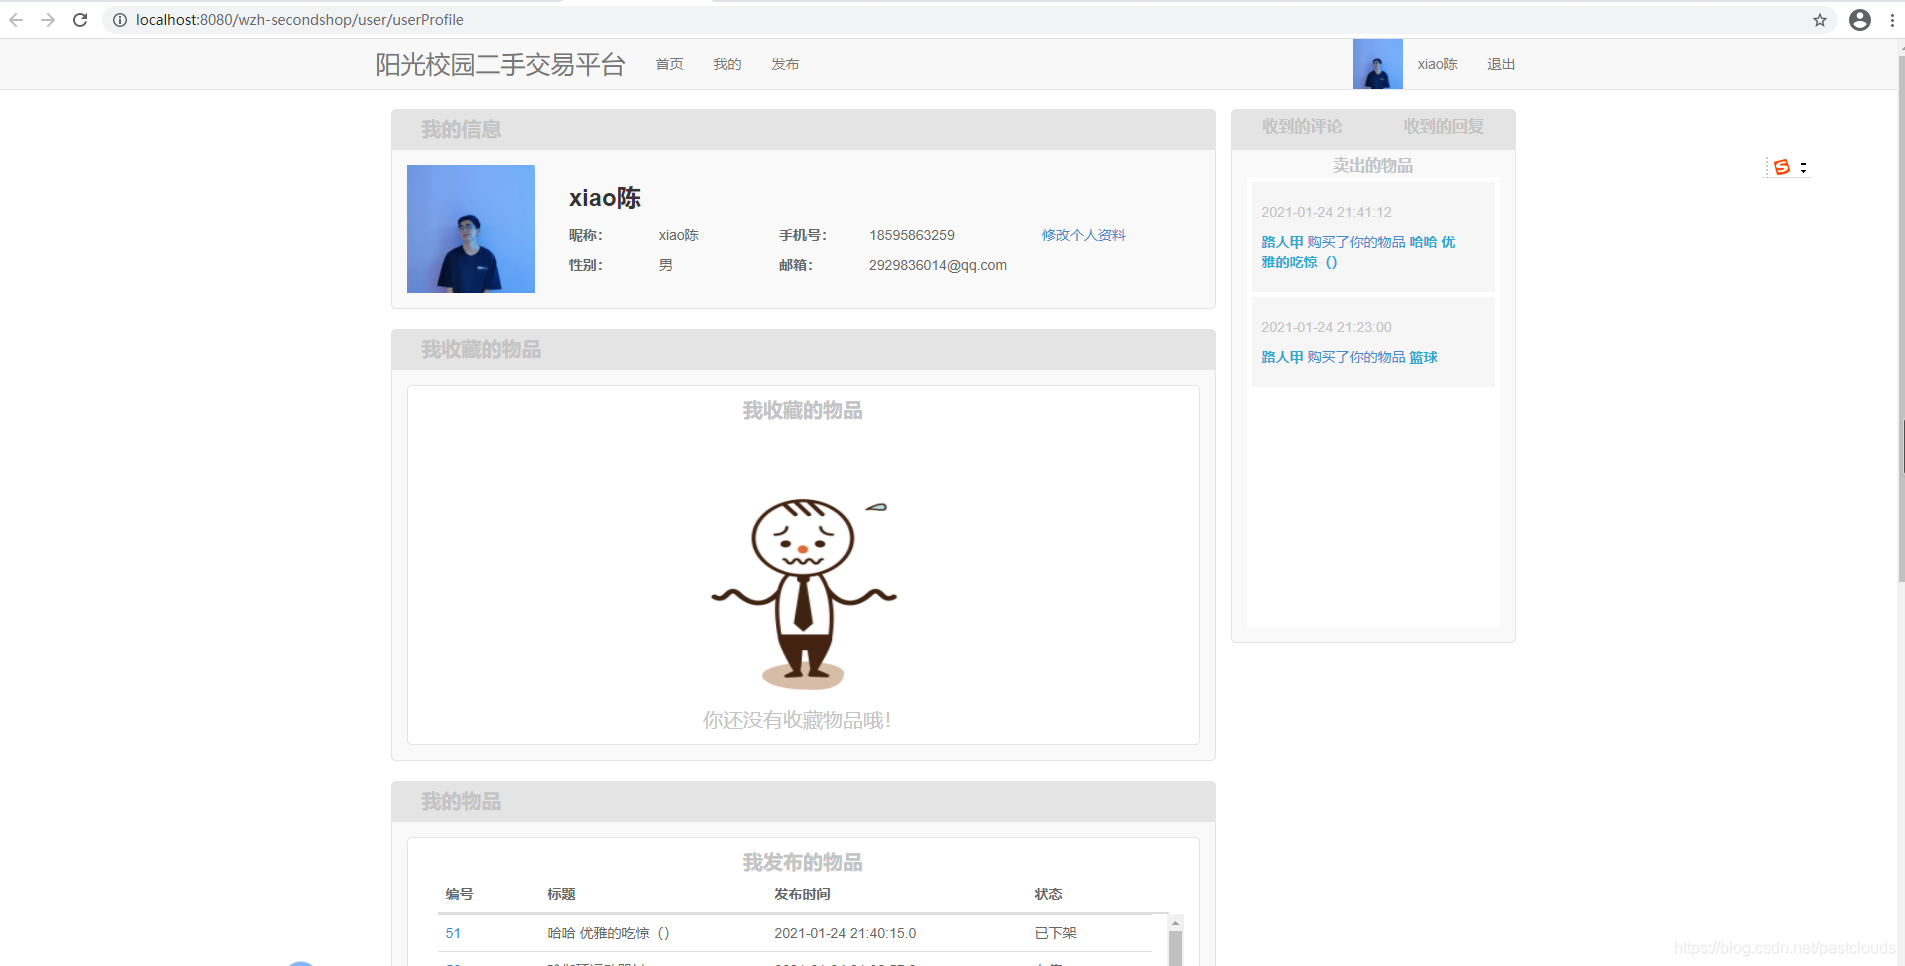The width and height of the screenshot is (1905, 966).
Task: Log out via the 退出 link
Action: (1501, 63)
